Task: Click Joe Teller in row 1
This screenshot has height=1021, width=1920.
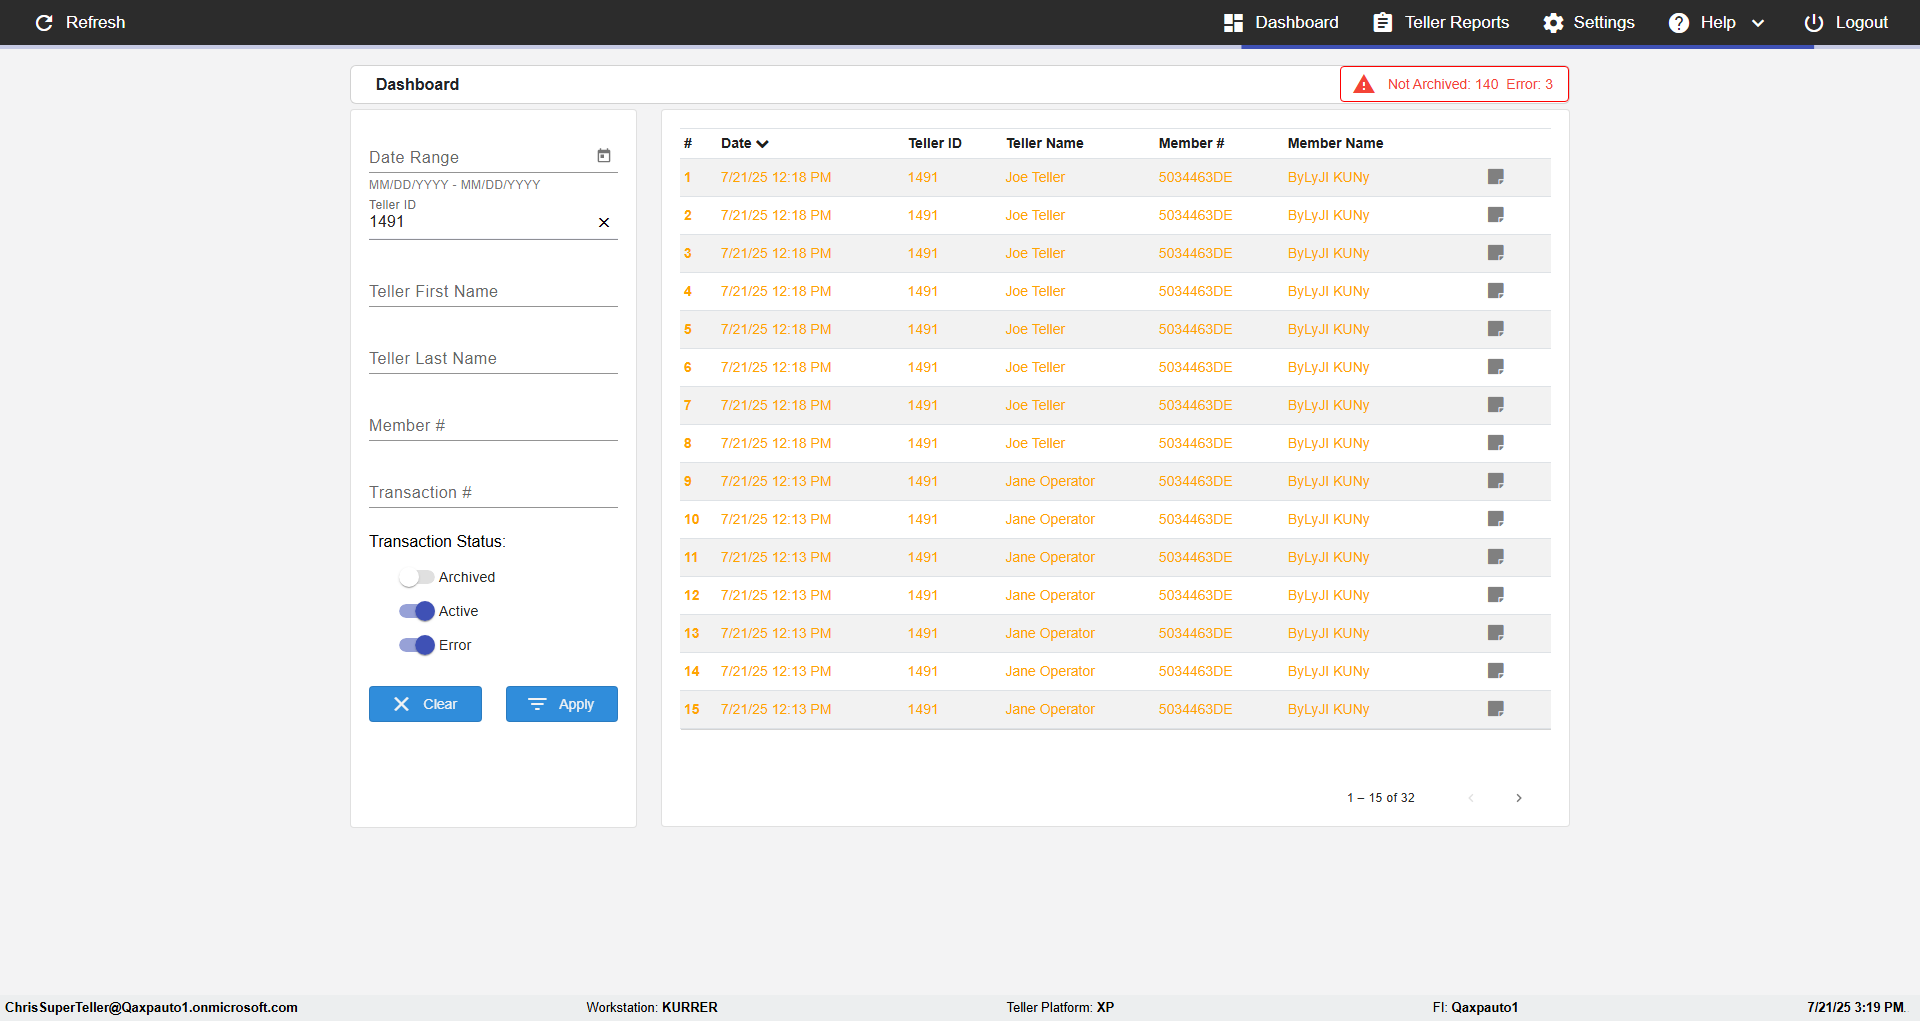Action: [x=1035, y=177]
